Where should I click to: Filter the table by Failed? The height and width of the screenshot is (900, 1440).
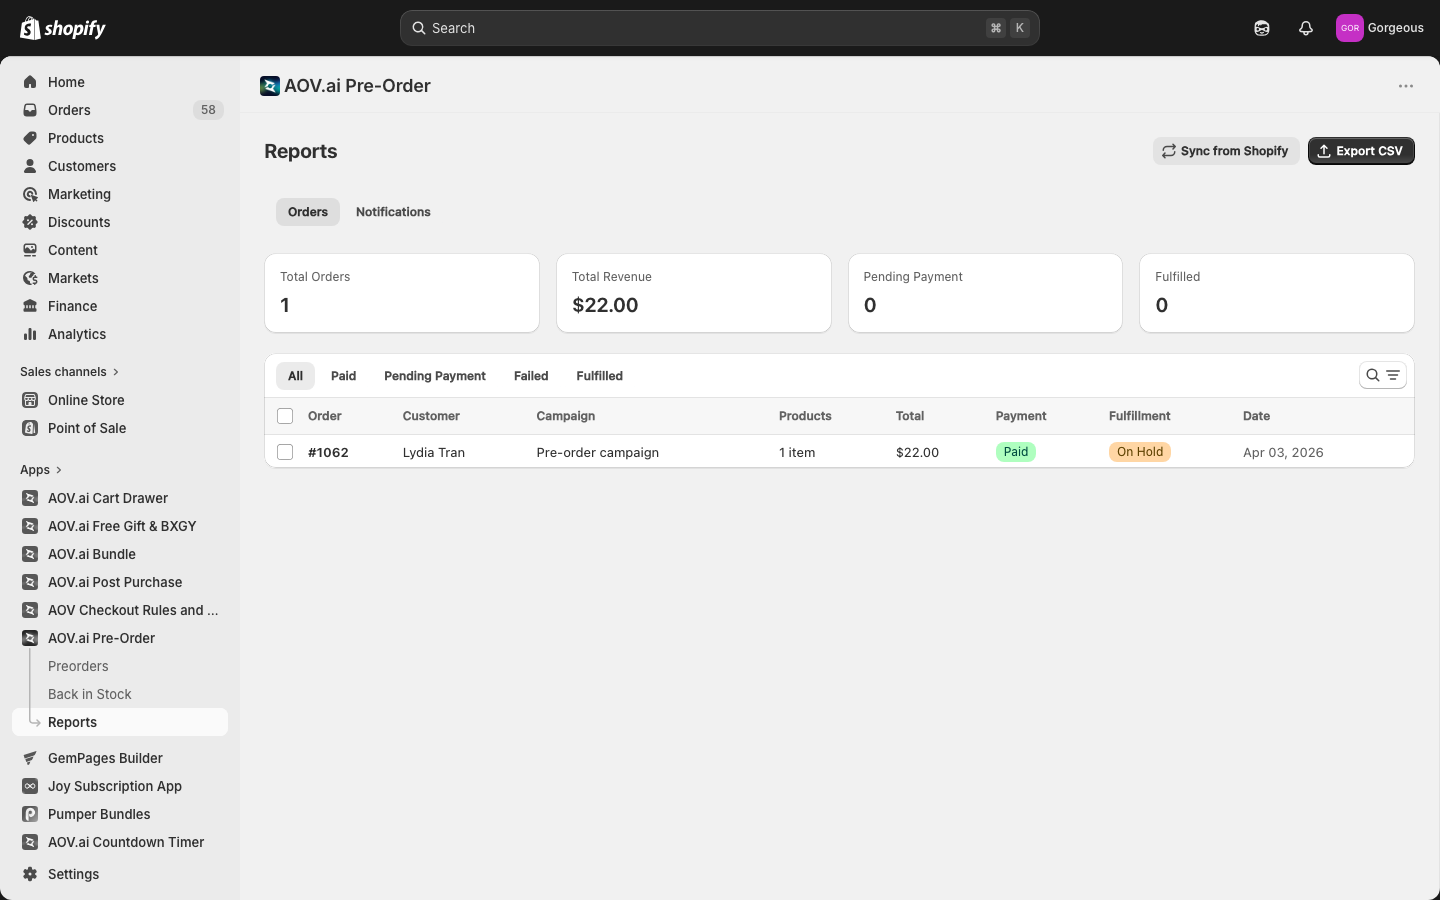[x=531, y=376]
